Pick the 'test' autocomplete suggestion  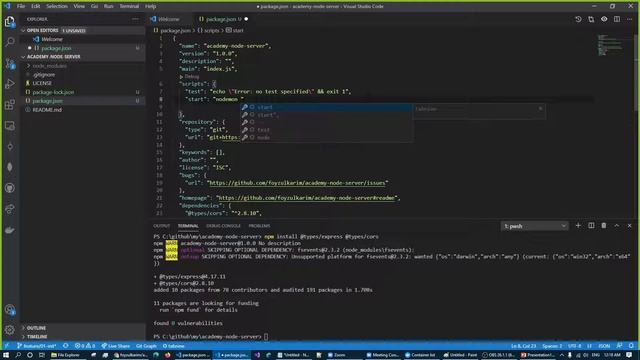(326, 130)
